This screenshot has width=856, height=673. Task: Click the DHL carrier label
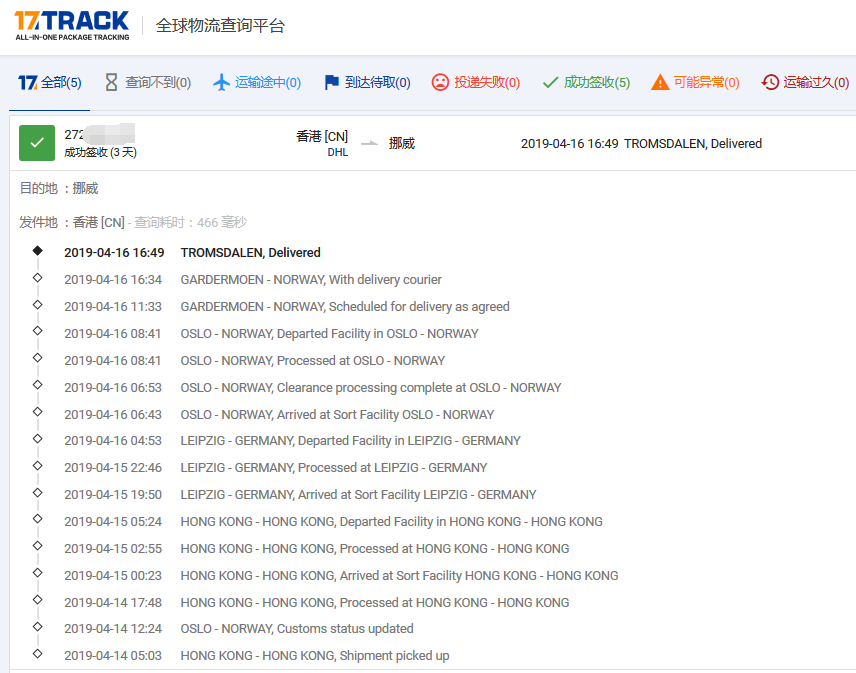337,152
